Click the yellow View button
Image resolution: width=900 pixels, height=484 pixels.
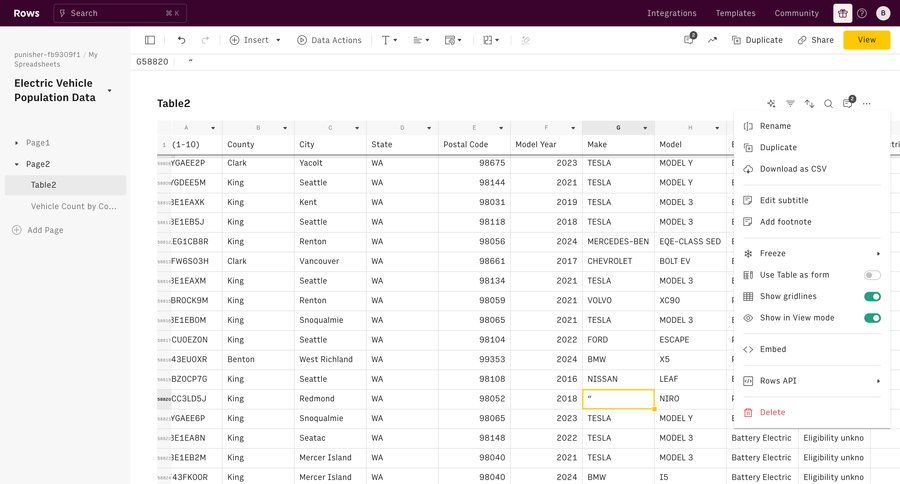(x=867, y=40)
